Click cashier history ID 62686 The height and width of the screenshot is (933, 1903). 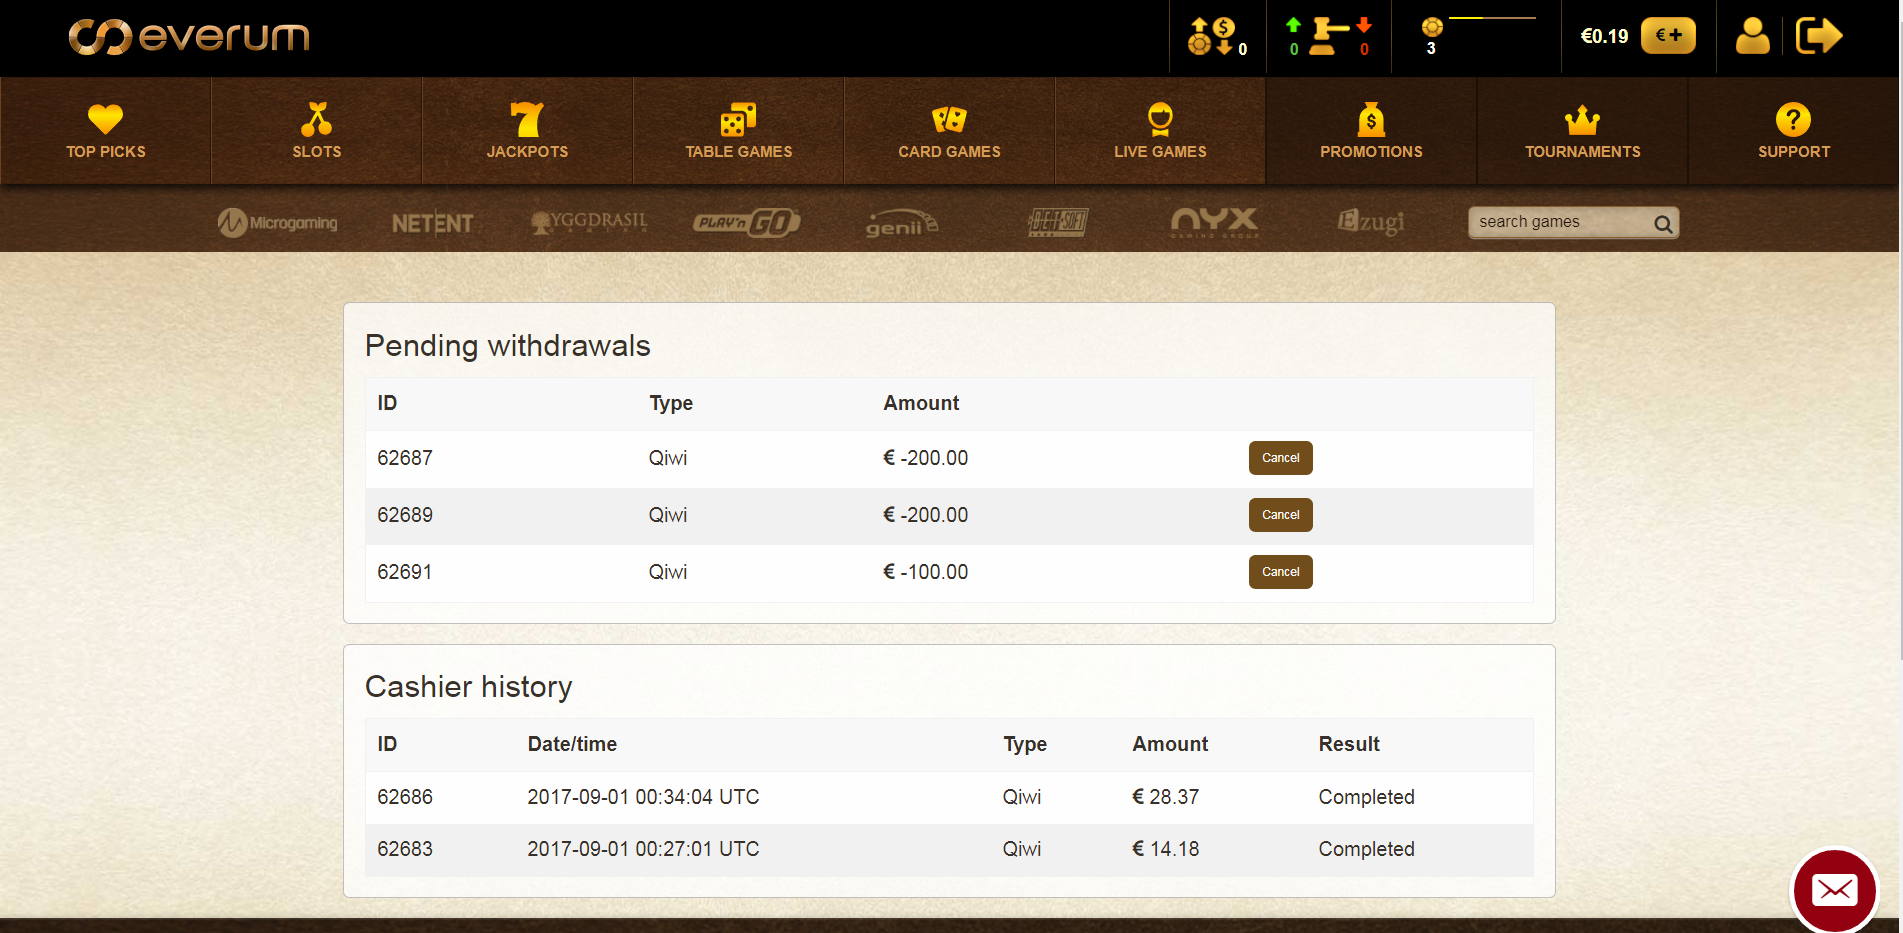pos(405,797)
